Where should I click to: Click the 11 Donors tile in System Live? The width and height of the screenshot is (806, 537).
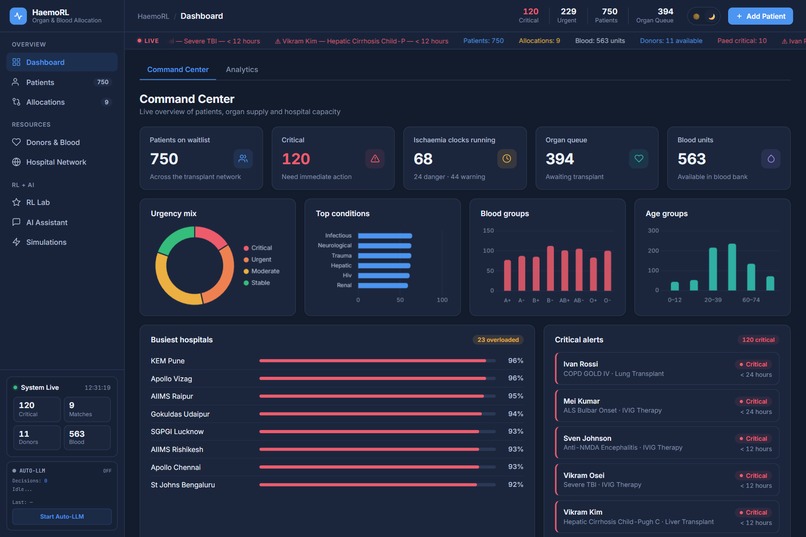[36, 437]
